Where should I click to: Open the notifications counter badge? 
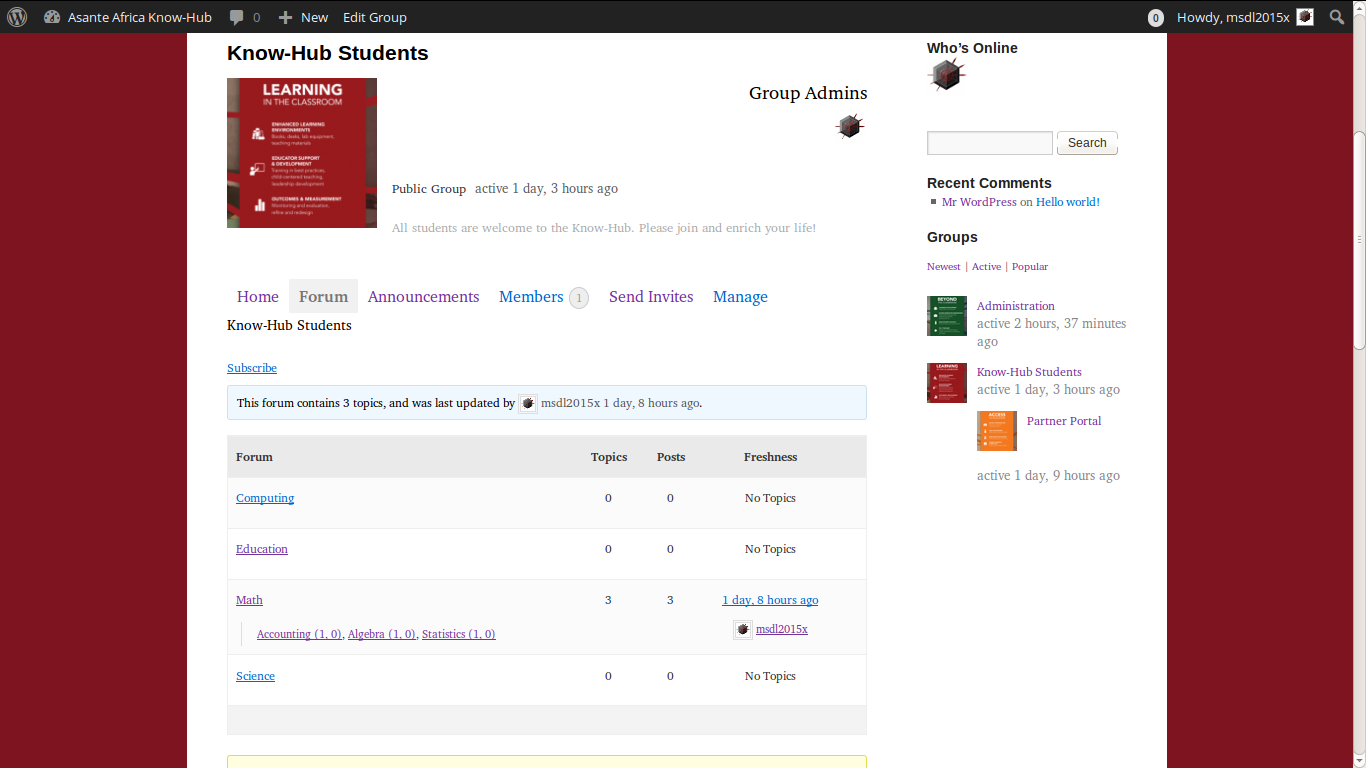click(1156, 18)
